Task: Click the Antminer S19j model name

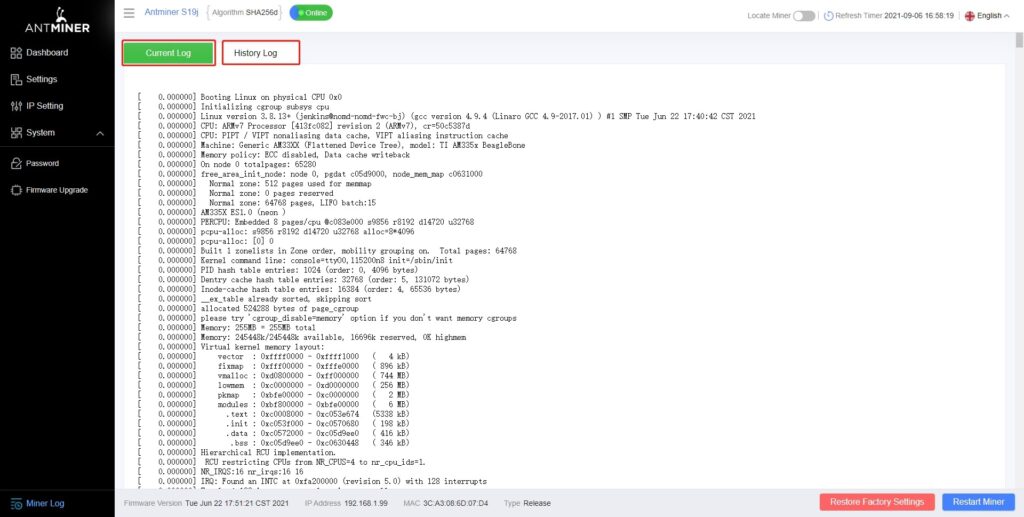Action: tap(171, 12)
